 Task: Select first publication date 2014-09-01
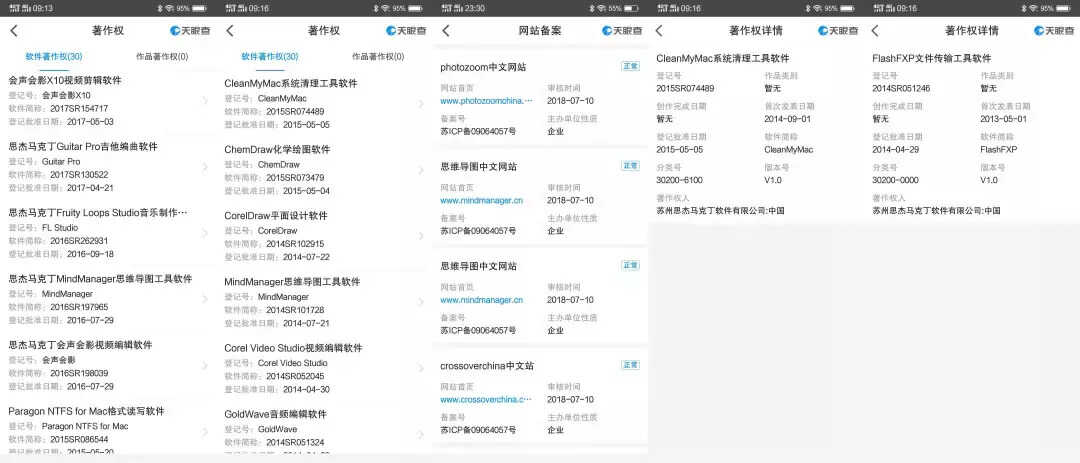tap(787, 119)
